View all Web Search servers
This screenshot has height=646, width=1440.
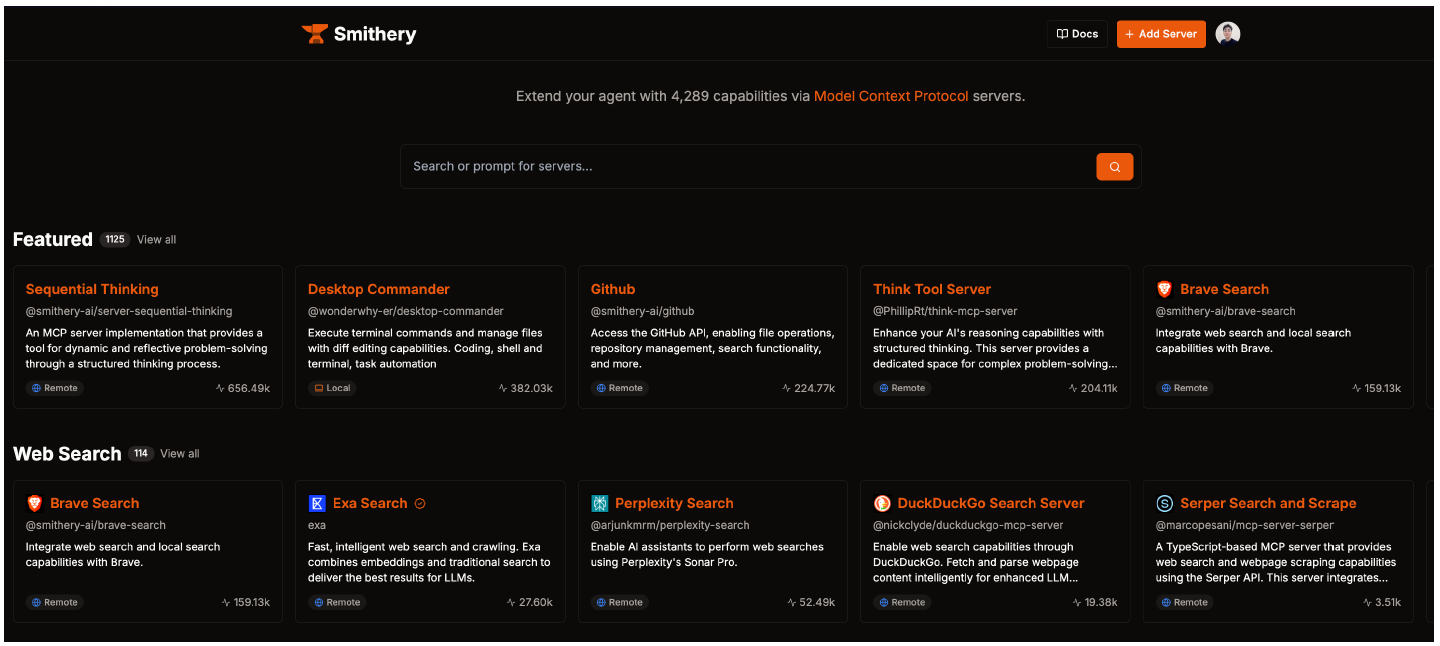tap(180, 453)
